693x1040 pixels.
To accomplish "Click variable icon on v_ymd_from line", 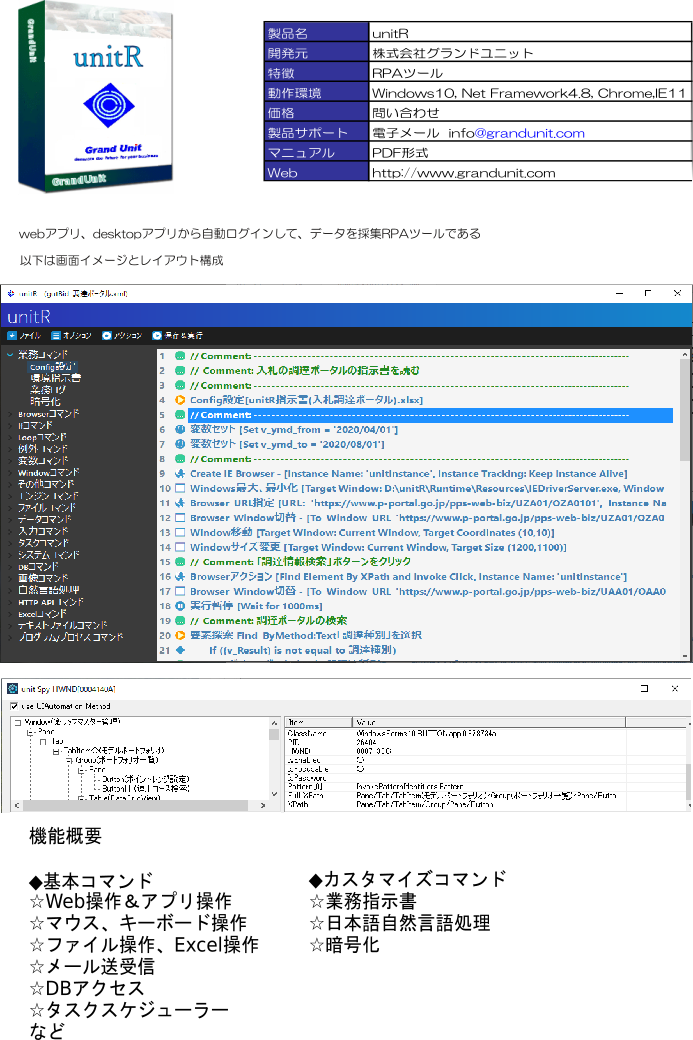I will coord(180,430).
